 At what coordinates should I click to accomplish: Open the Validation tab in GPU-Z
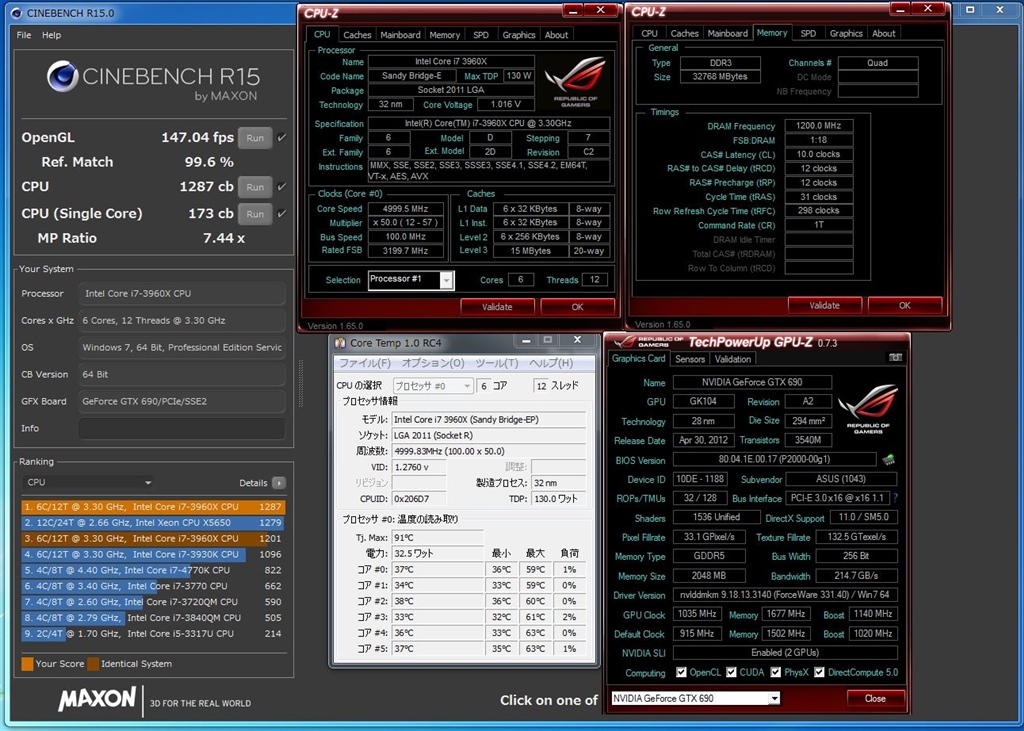(732, 359)
